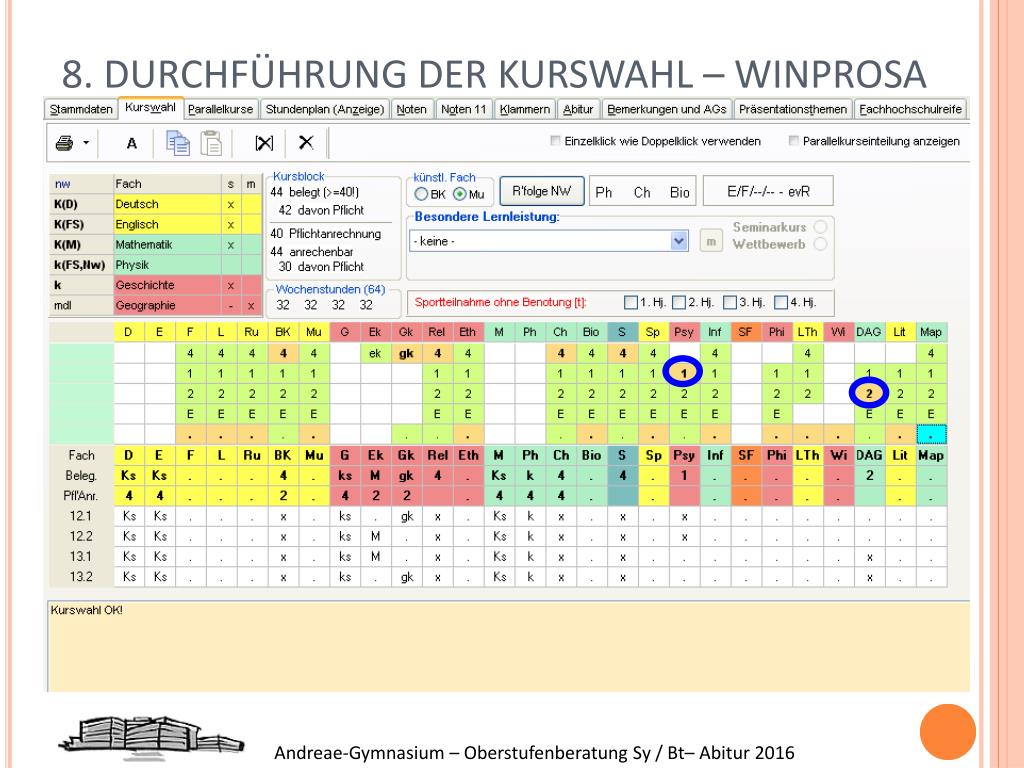1024x768 pixels.
Task: Click the gk cell under Gk
Action: coord(406,353)
